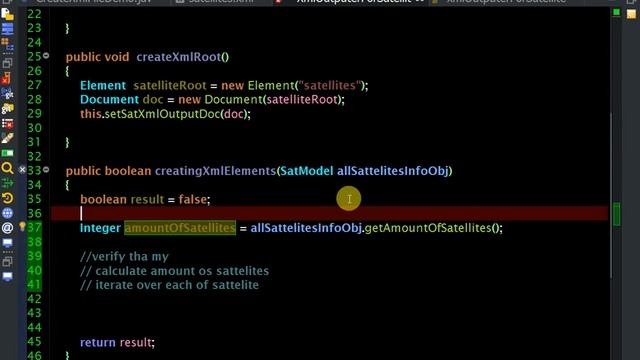Open the pencil Tasks view icon

[7, 138]
